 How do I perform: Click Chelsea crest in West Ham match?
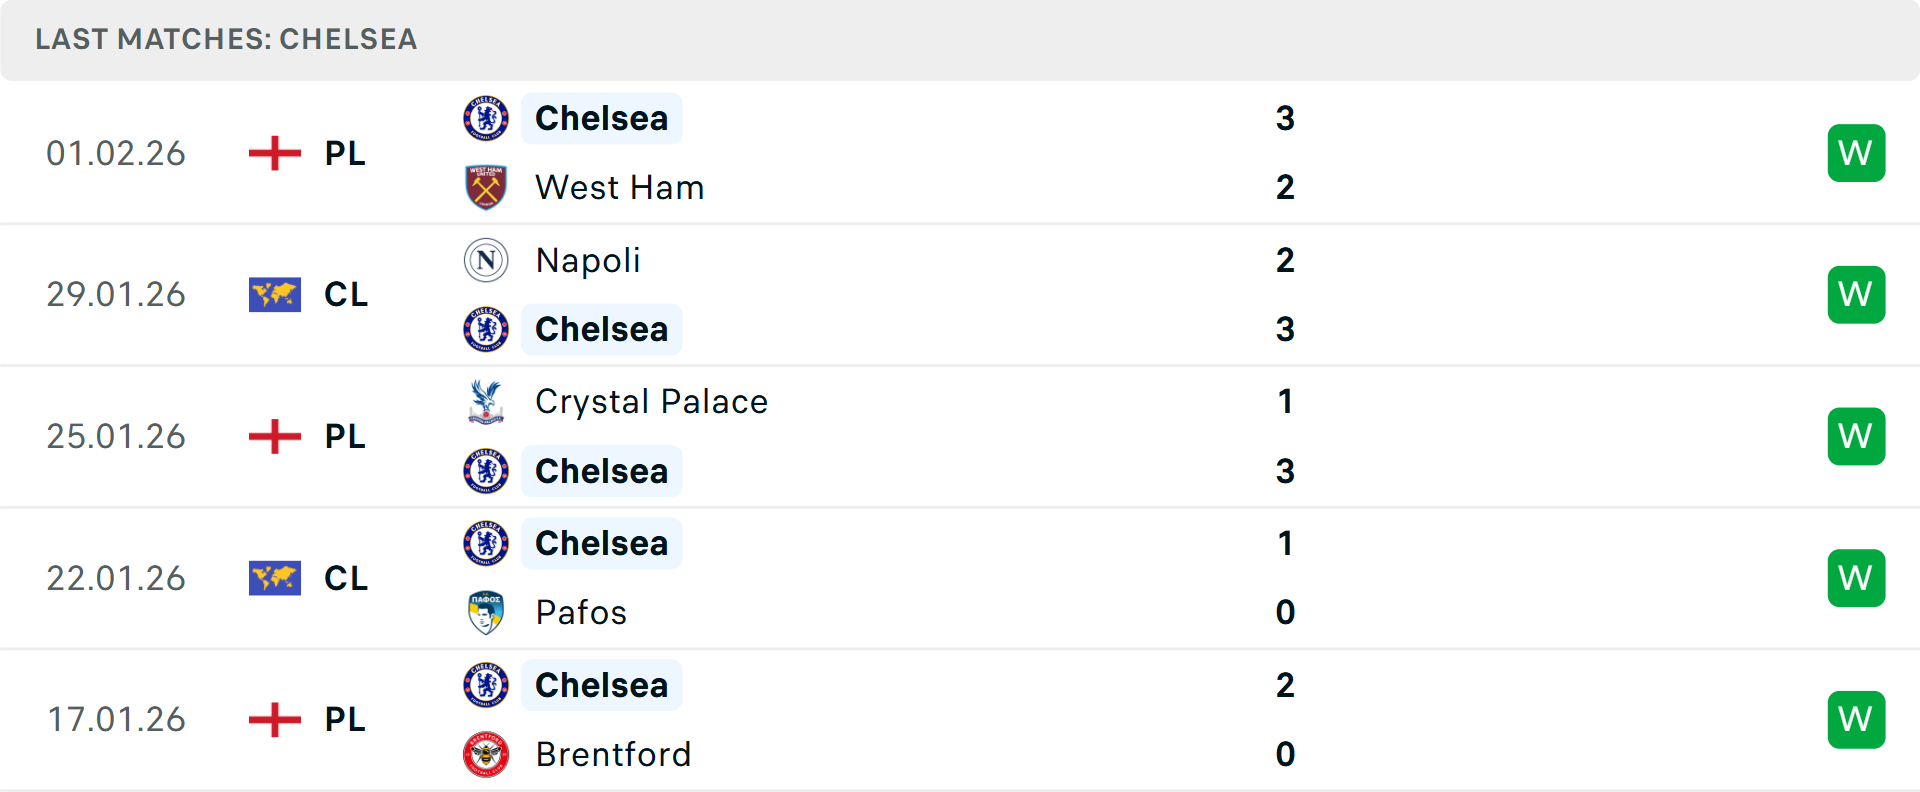486,118
